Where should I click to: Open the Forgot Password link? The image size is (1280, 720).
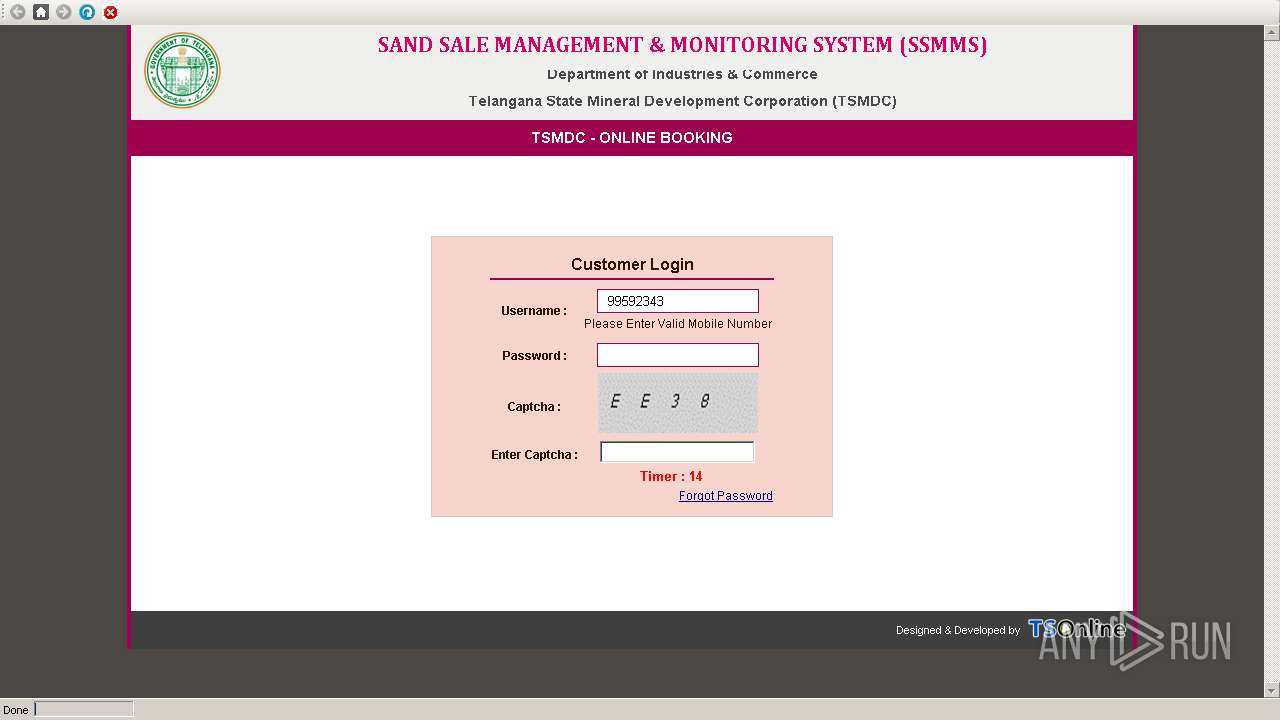(726, 496)
